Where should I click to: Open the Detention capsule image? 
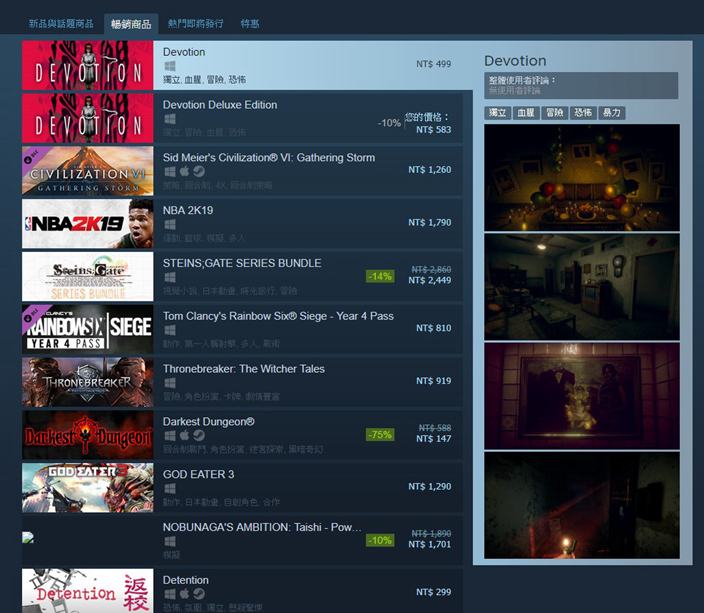click(88, 591)
